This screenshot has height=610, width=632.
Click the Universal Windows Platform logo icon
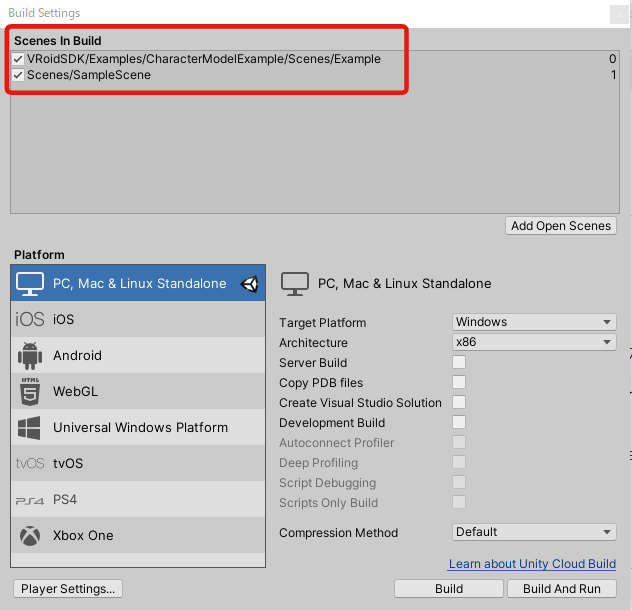tap(29, 427)
